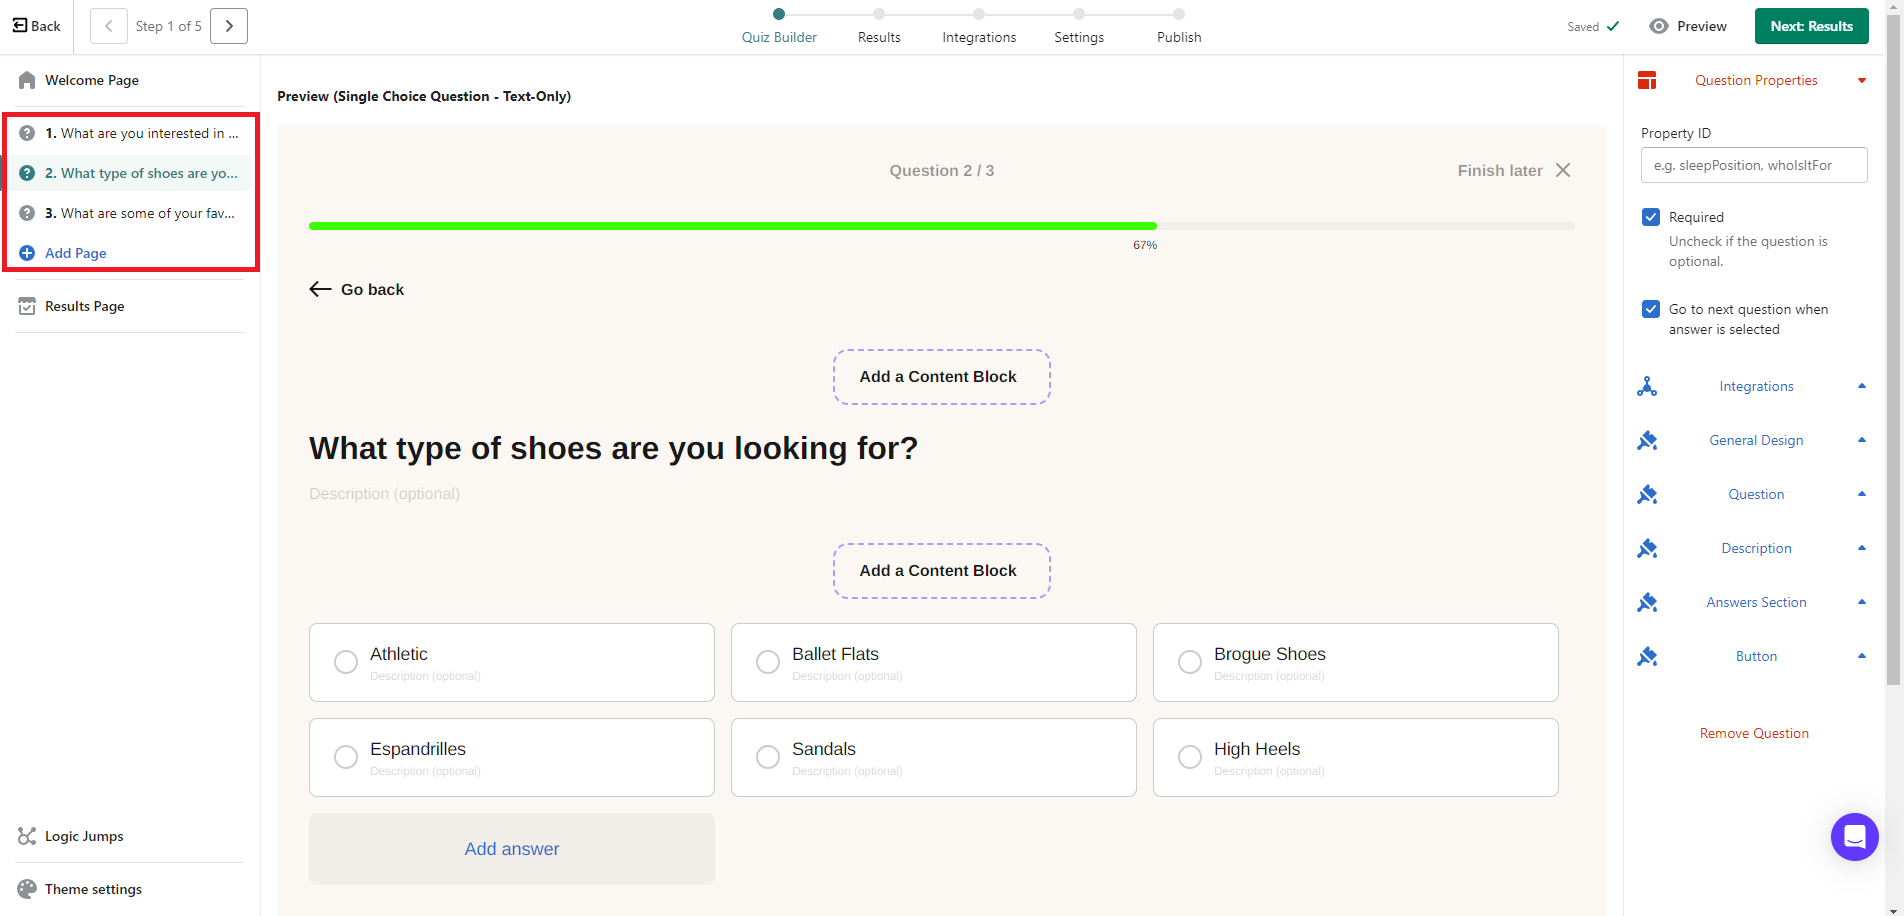The width and height of the screenshot is (1904, 916).
Task: Click the eye icon next to Preview
Action: (1659, 26)
